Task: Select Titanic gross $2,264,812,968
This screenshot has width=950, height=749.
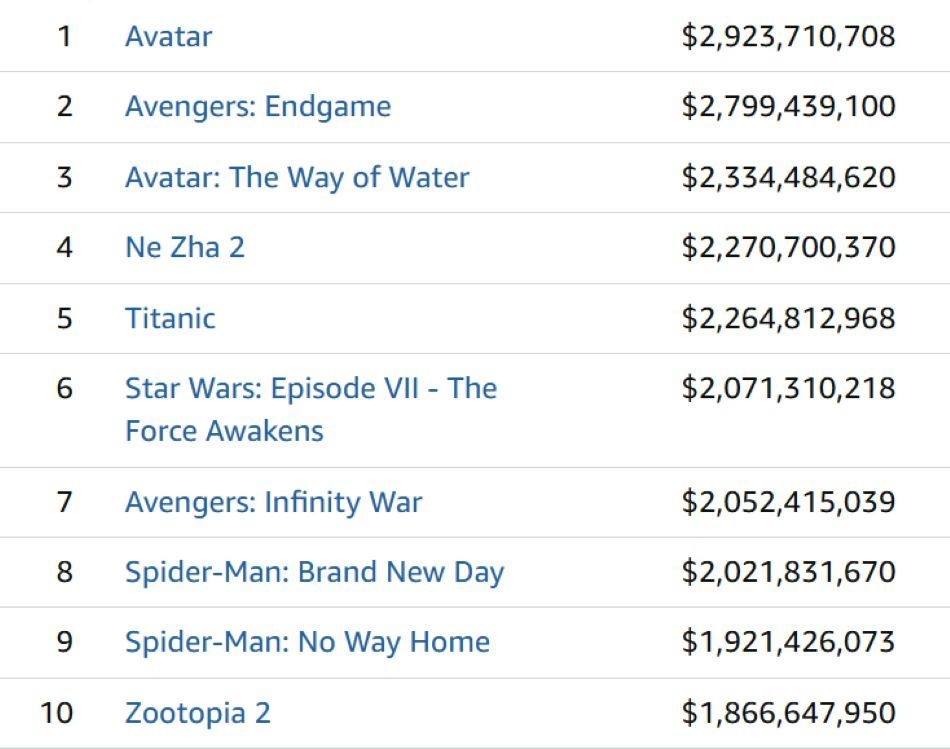Action: coord(788,318)
